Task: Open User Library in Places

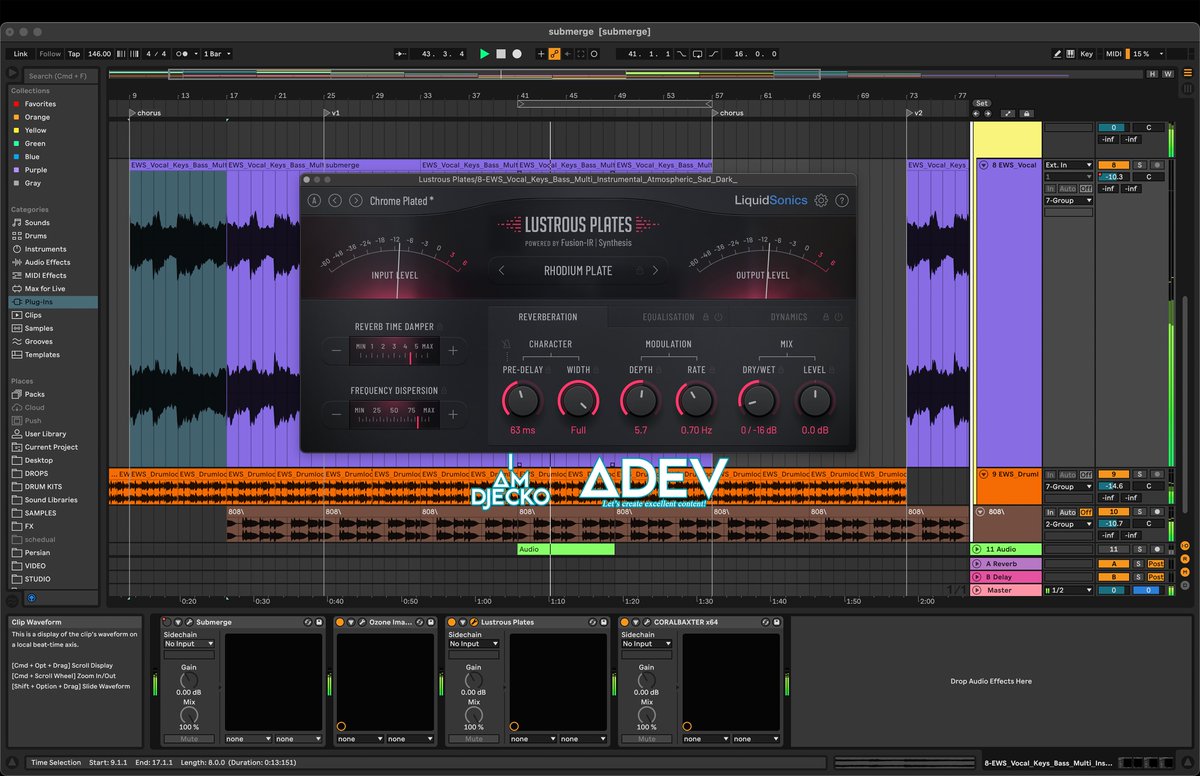Action: (45, 434)
